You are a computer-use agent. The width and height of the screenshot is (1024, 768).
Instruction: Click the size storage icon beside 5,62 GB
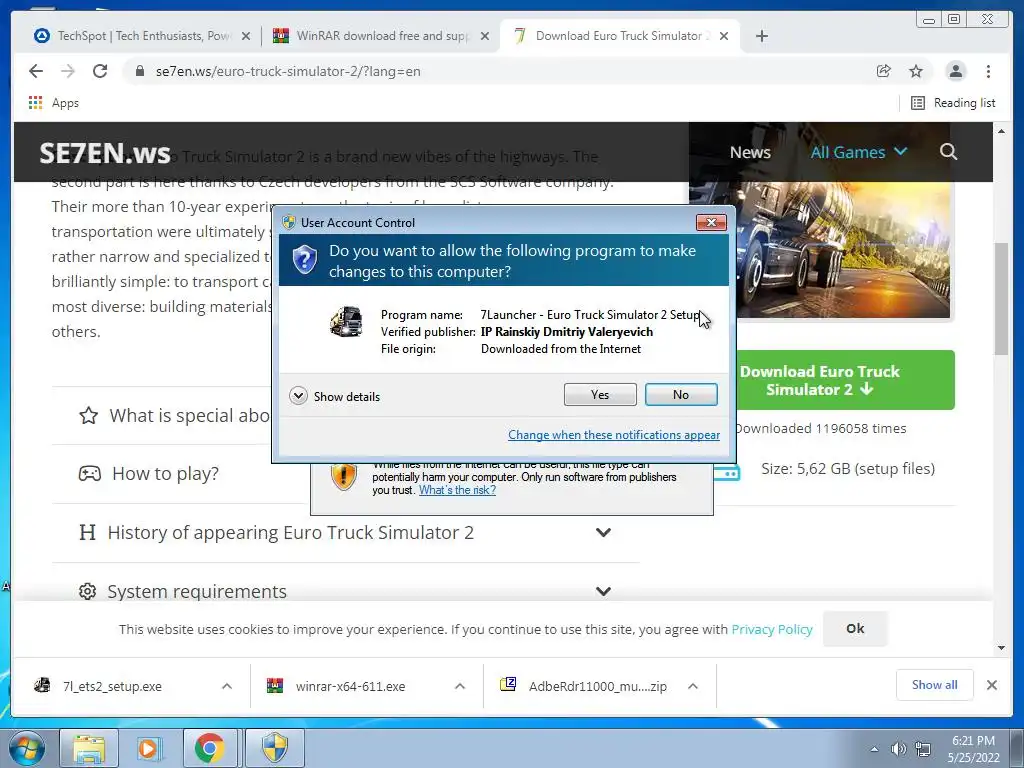[727, 472]
